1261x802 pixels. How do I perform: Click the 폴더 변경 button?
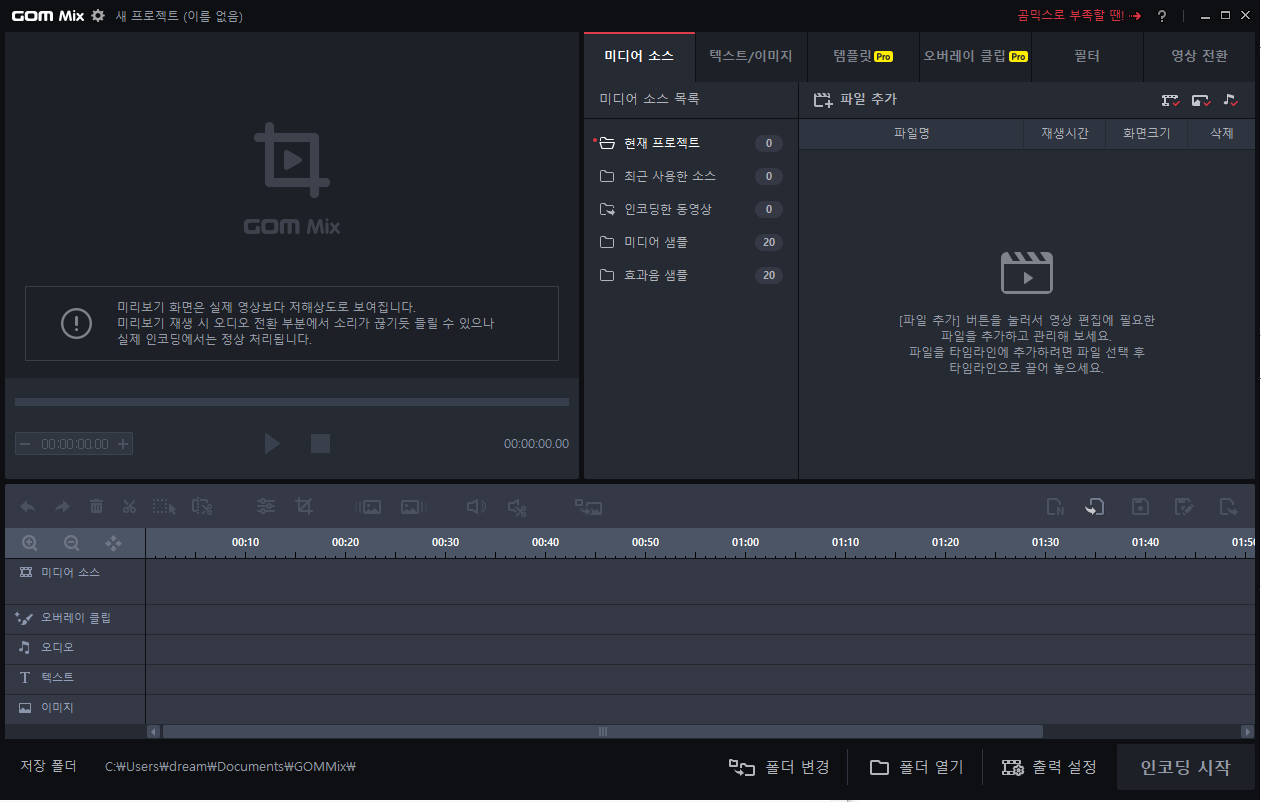[780, 768]
